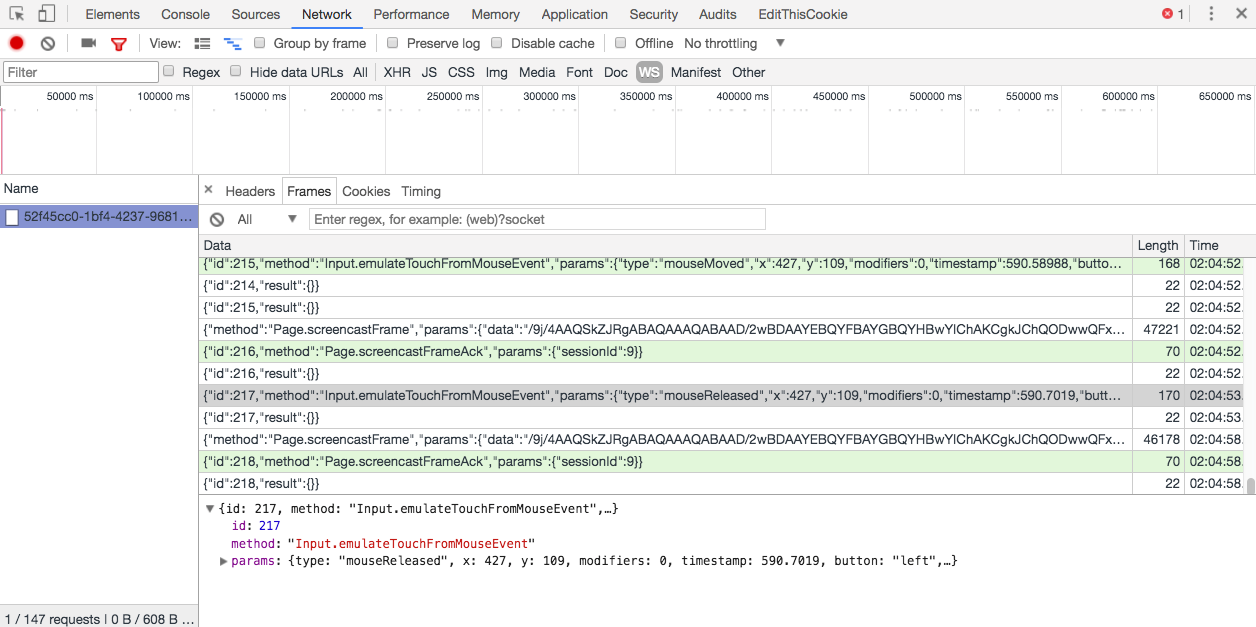Switch to the Console tab
Image resolution: width=1256 pixels, height=627 pixels.
(186, 14)
